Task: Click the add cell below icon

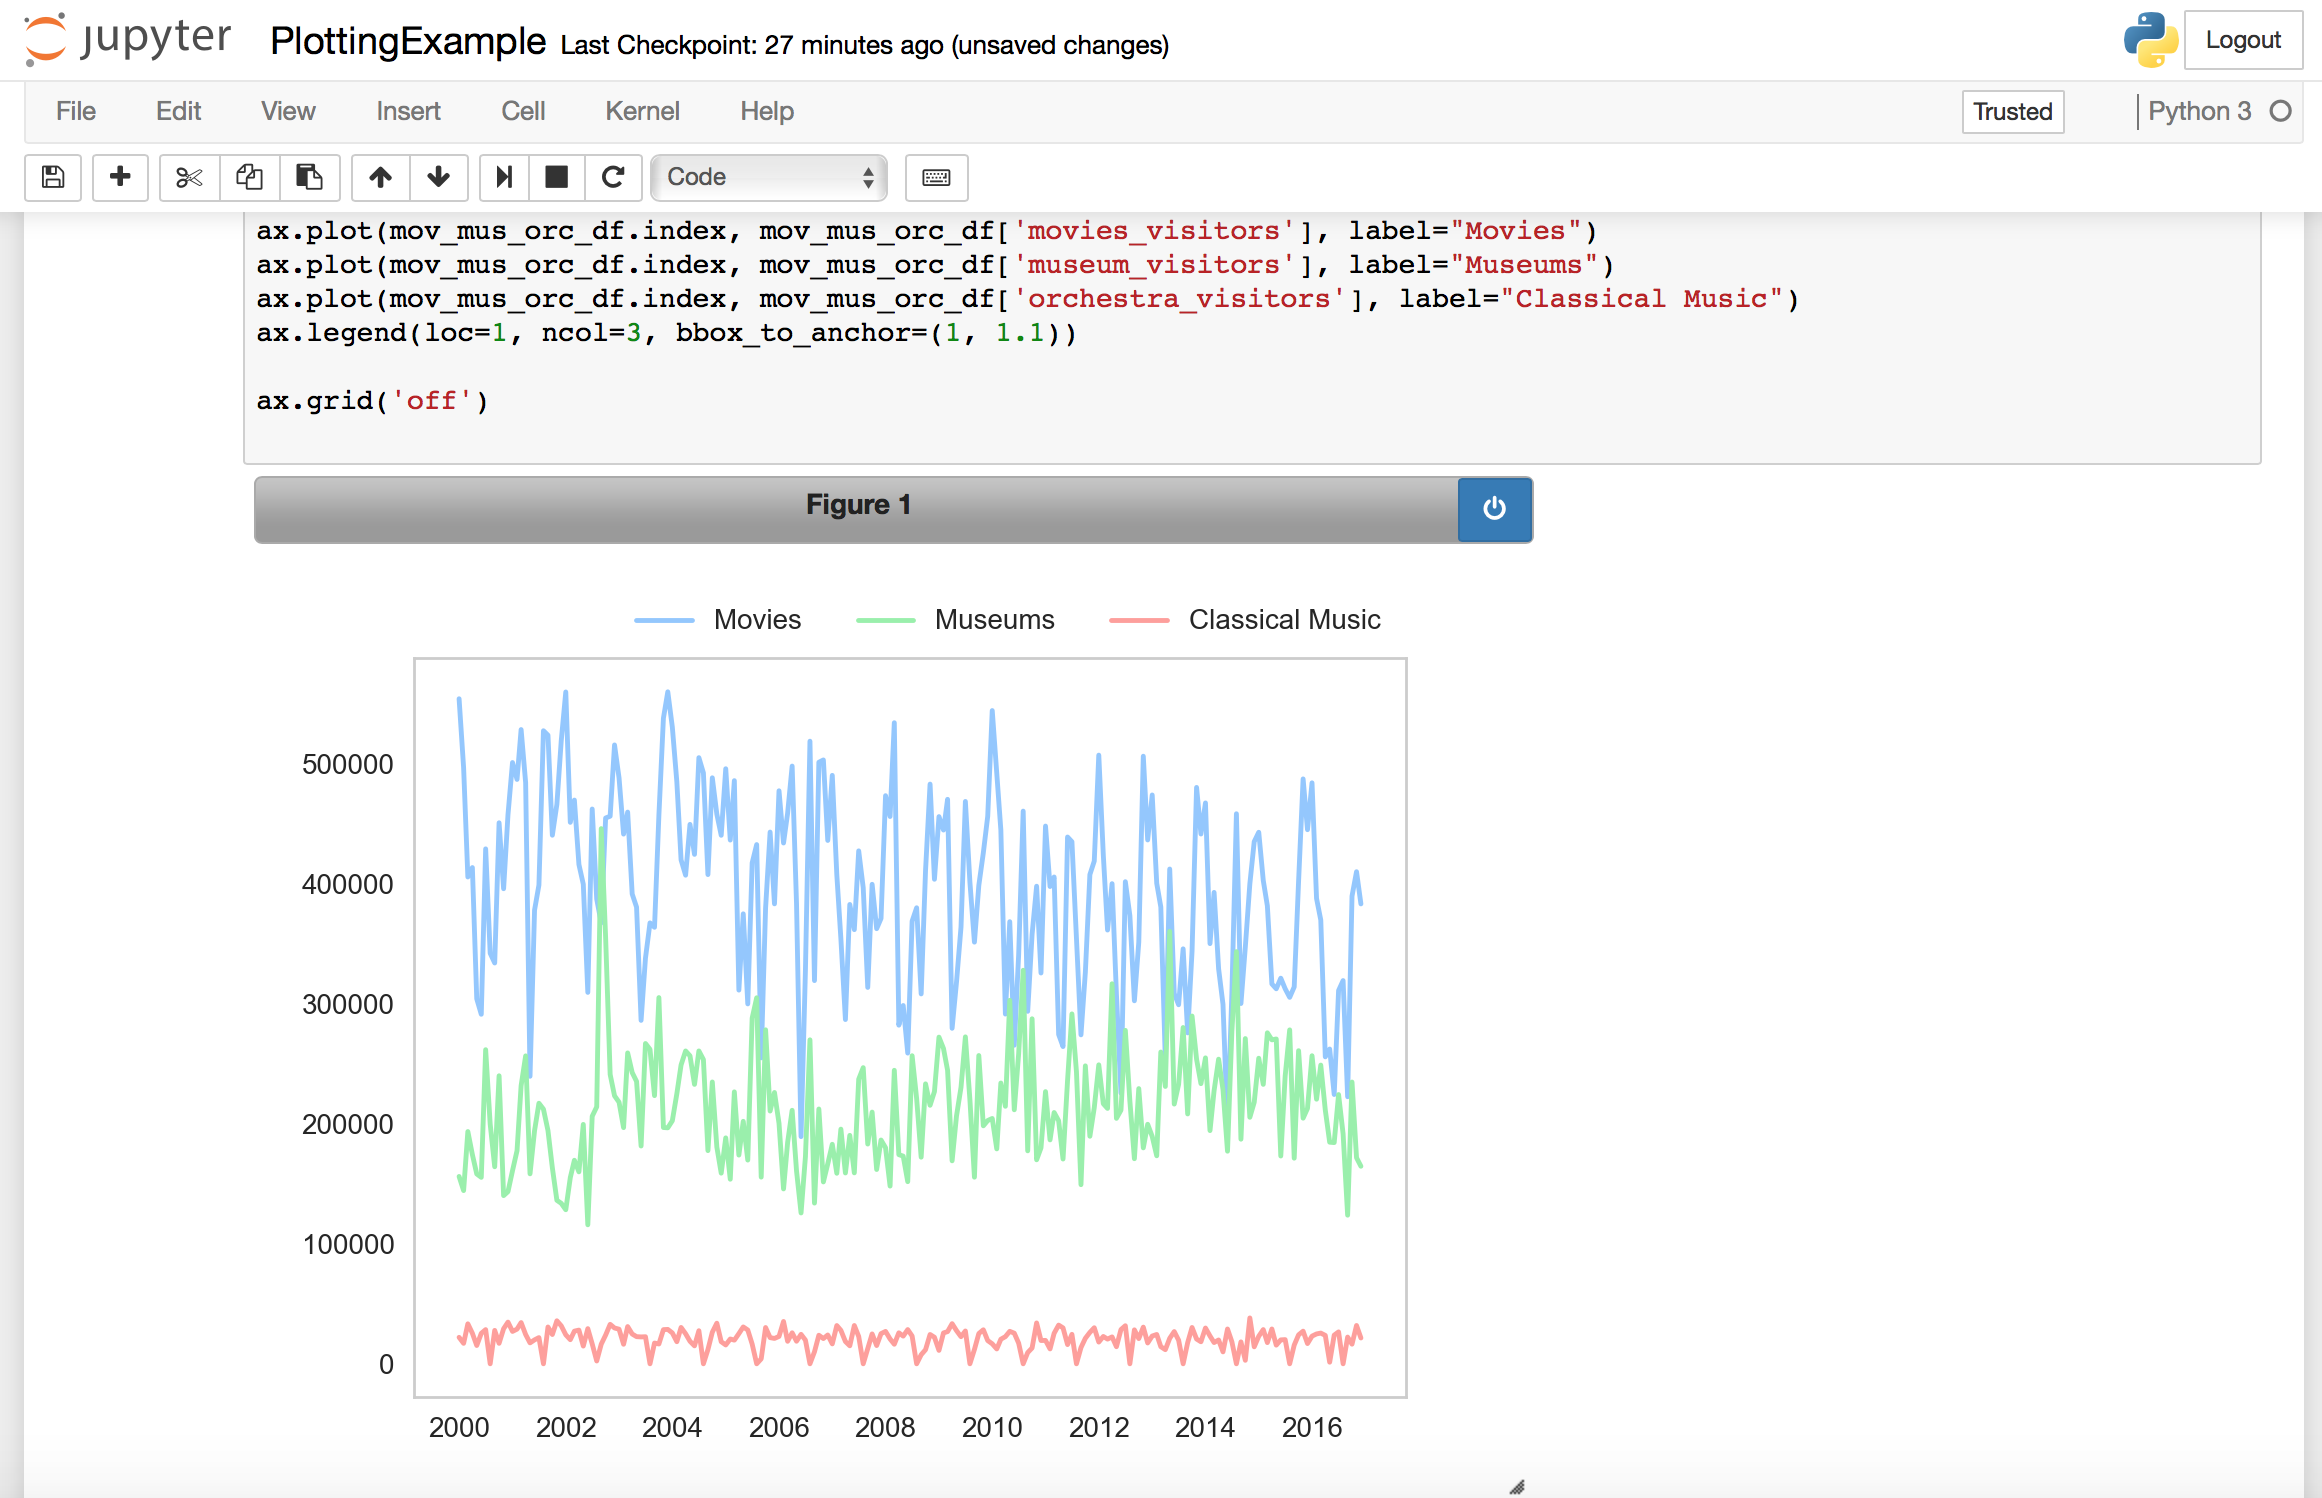Action: click(118, 174)
